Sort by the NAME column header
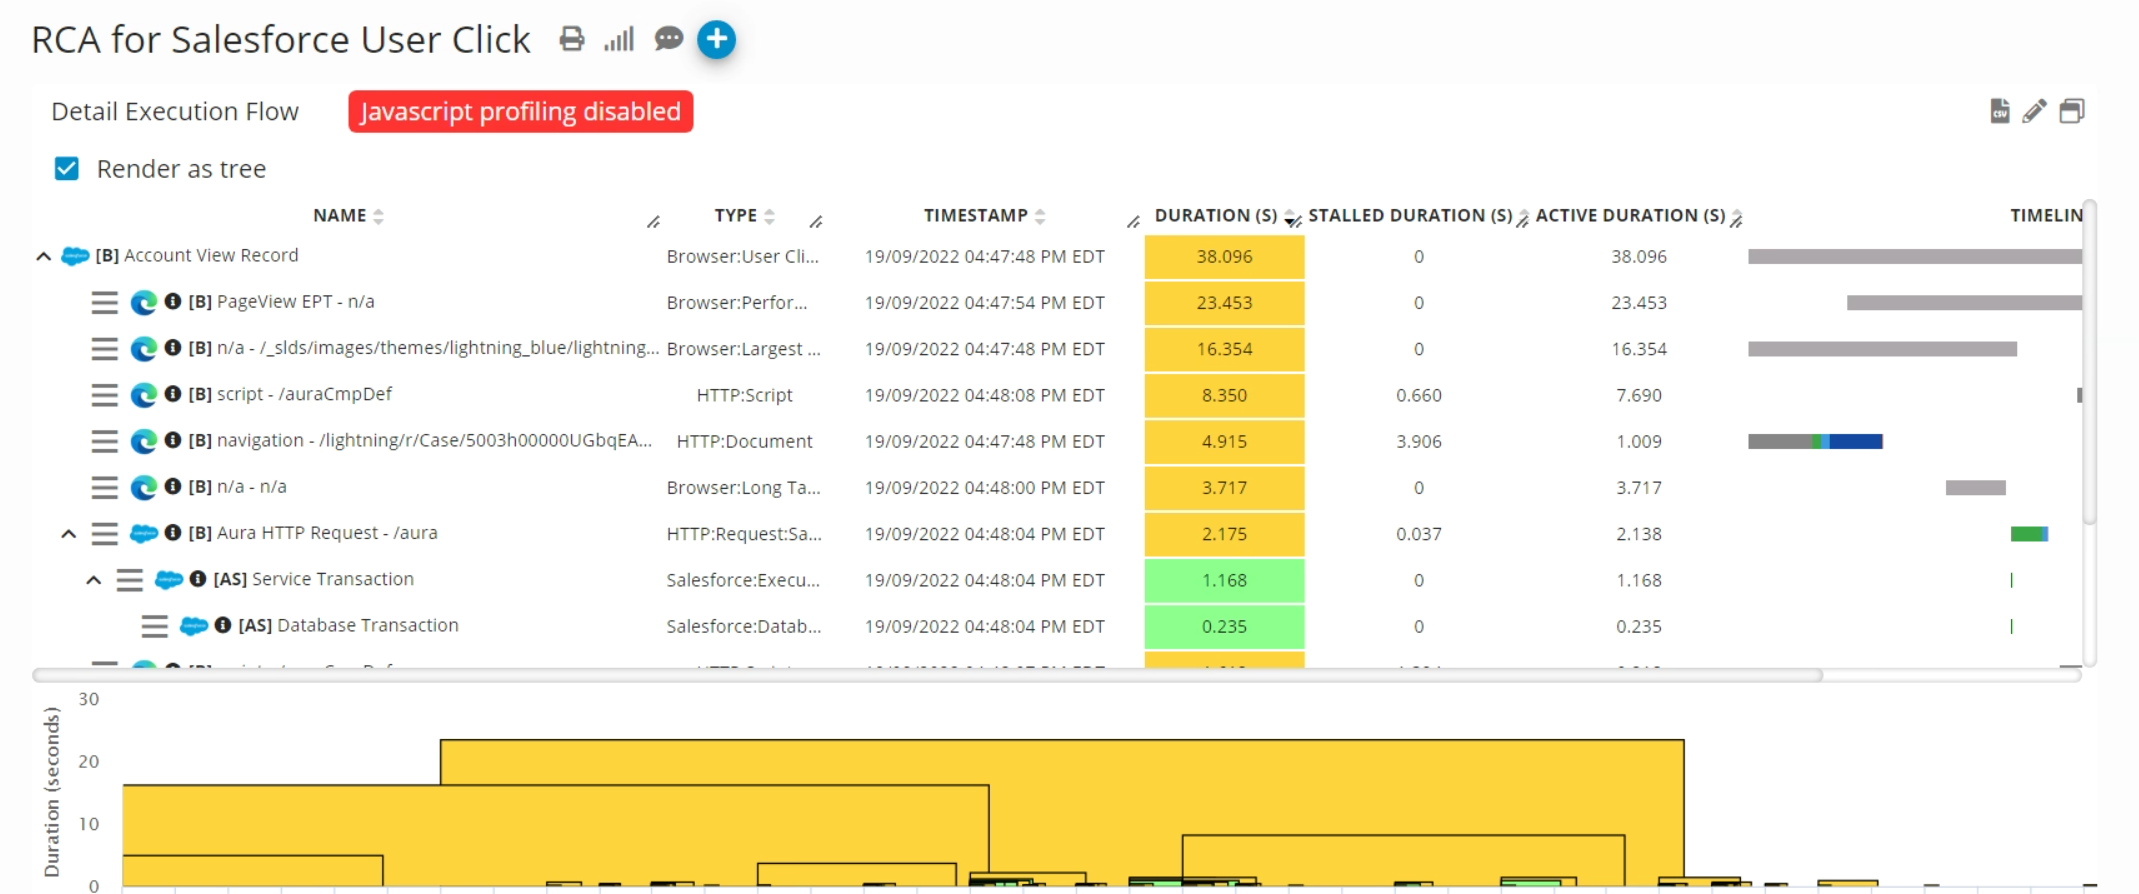 click(x=340, y=215)
